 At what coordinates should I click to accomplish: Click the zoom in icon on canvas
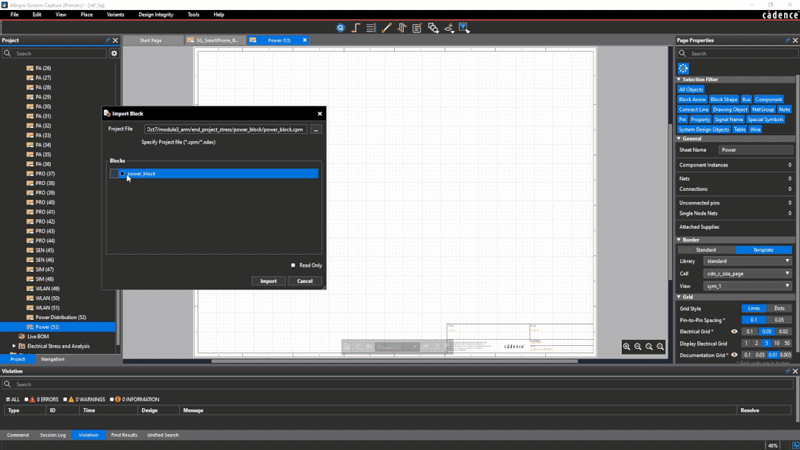click(627, 347)
